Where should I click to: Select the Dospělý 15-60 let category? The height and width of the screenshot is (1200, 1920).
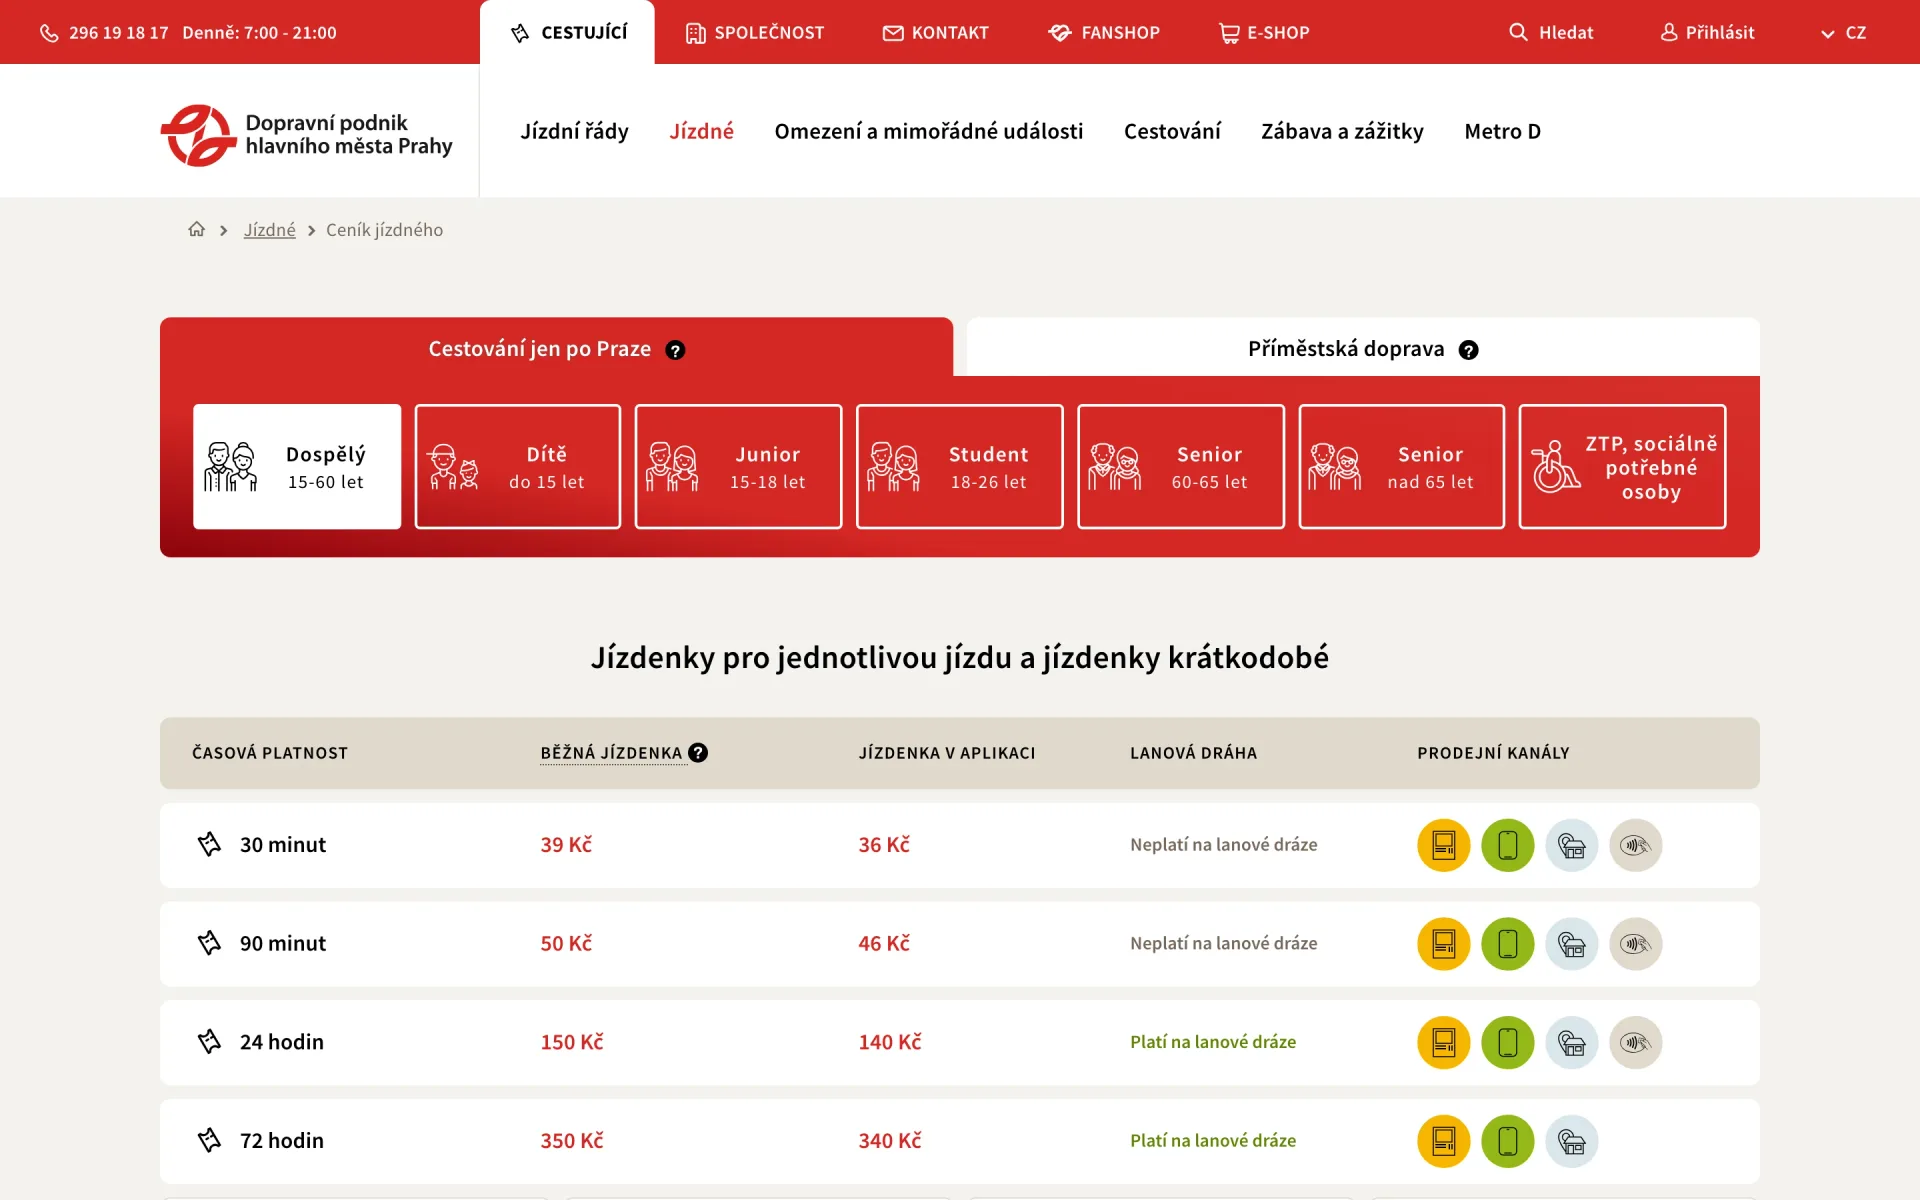[297, 467]
